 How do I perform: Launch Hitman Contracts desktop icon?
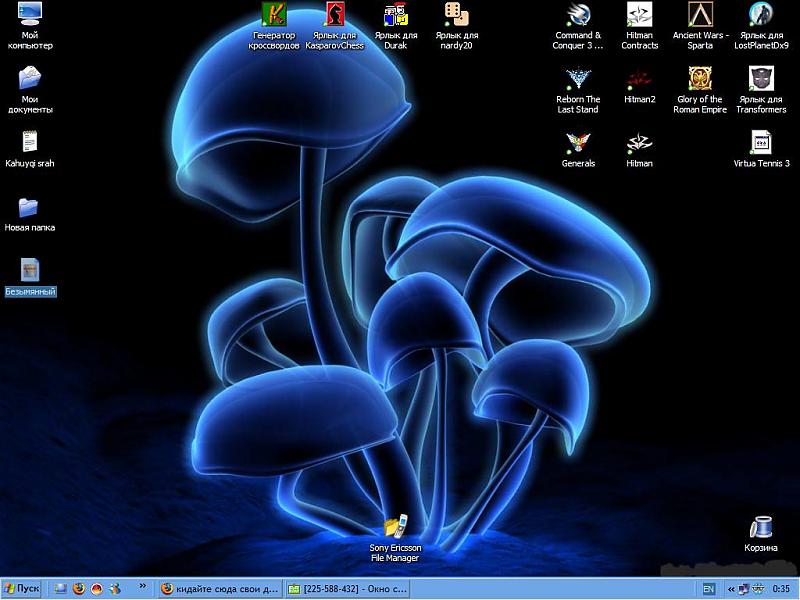click(639, 15)
